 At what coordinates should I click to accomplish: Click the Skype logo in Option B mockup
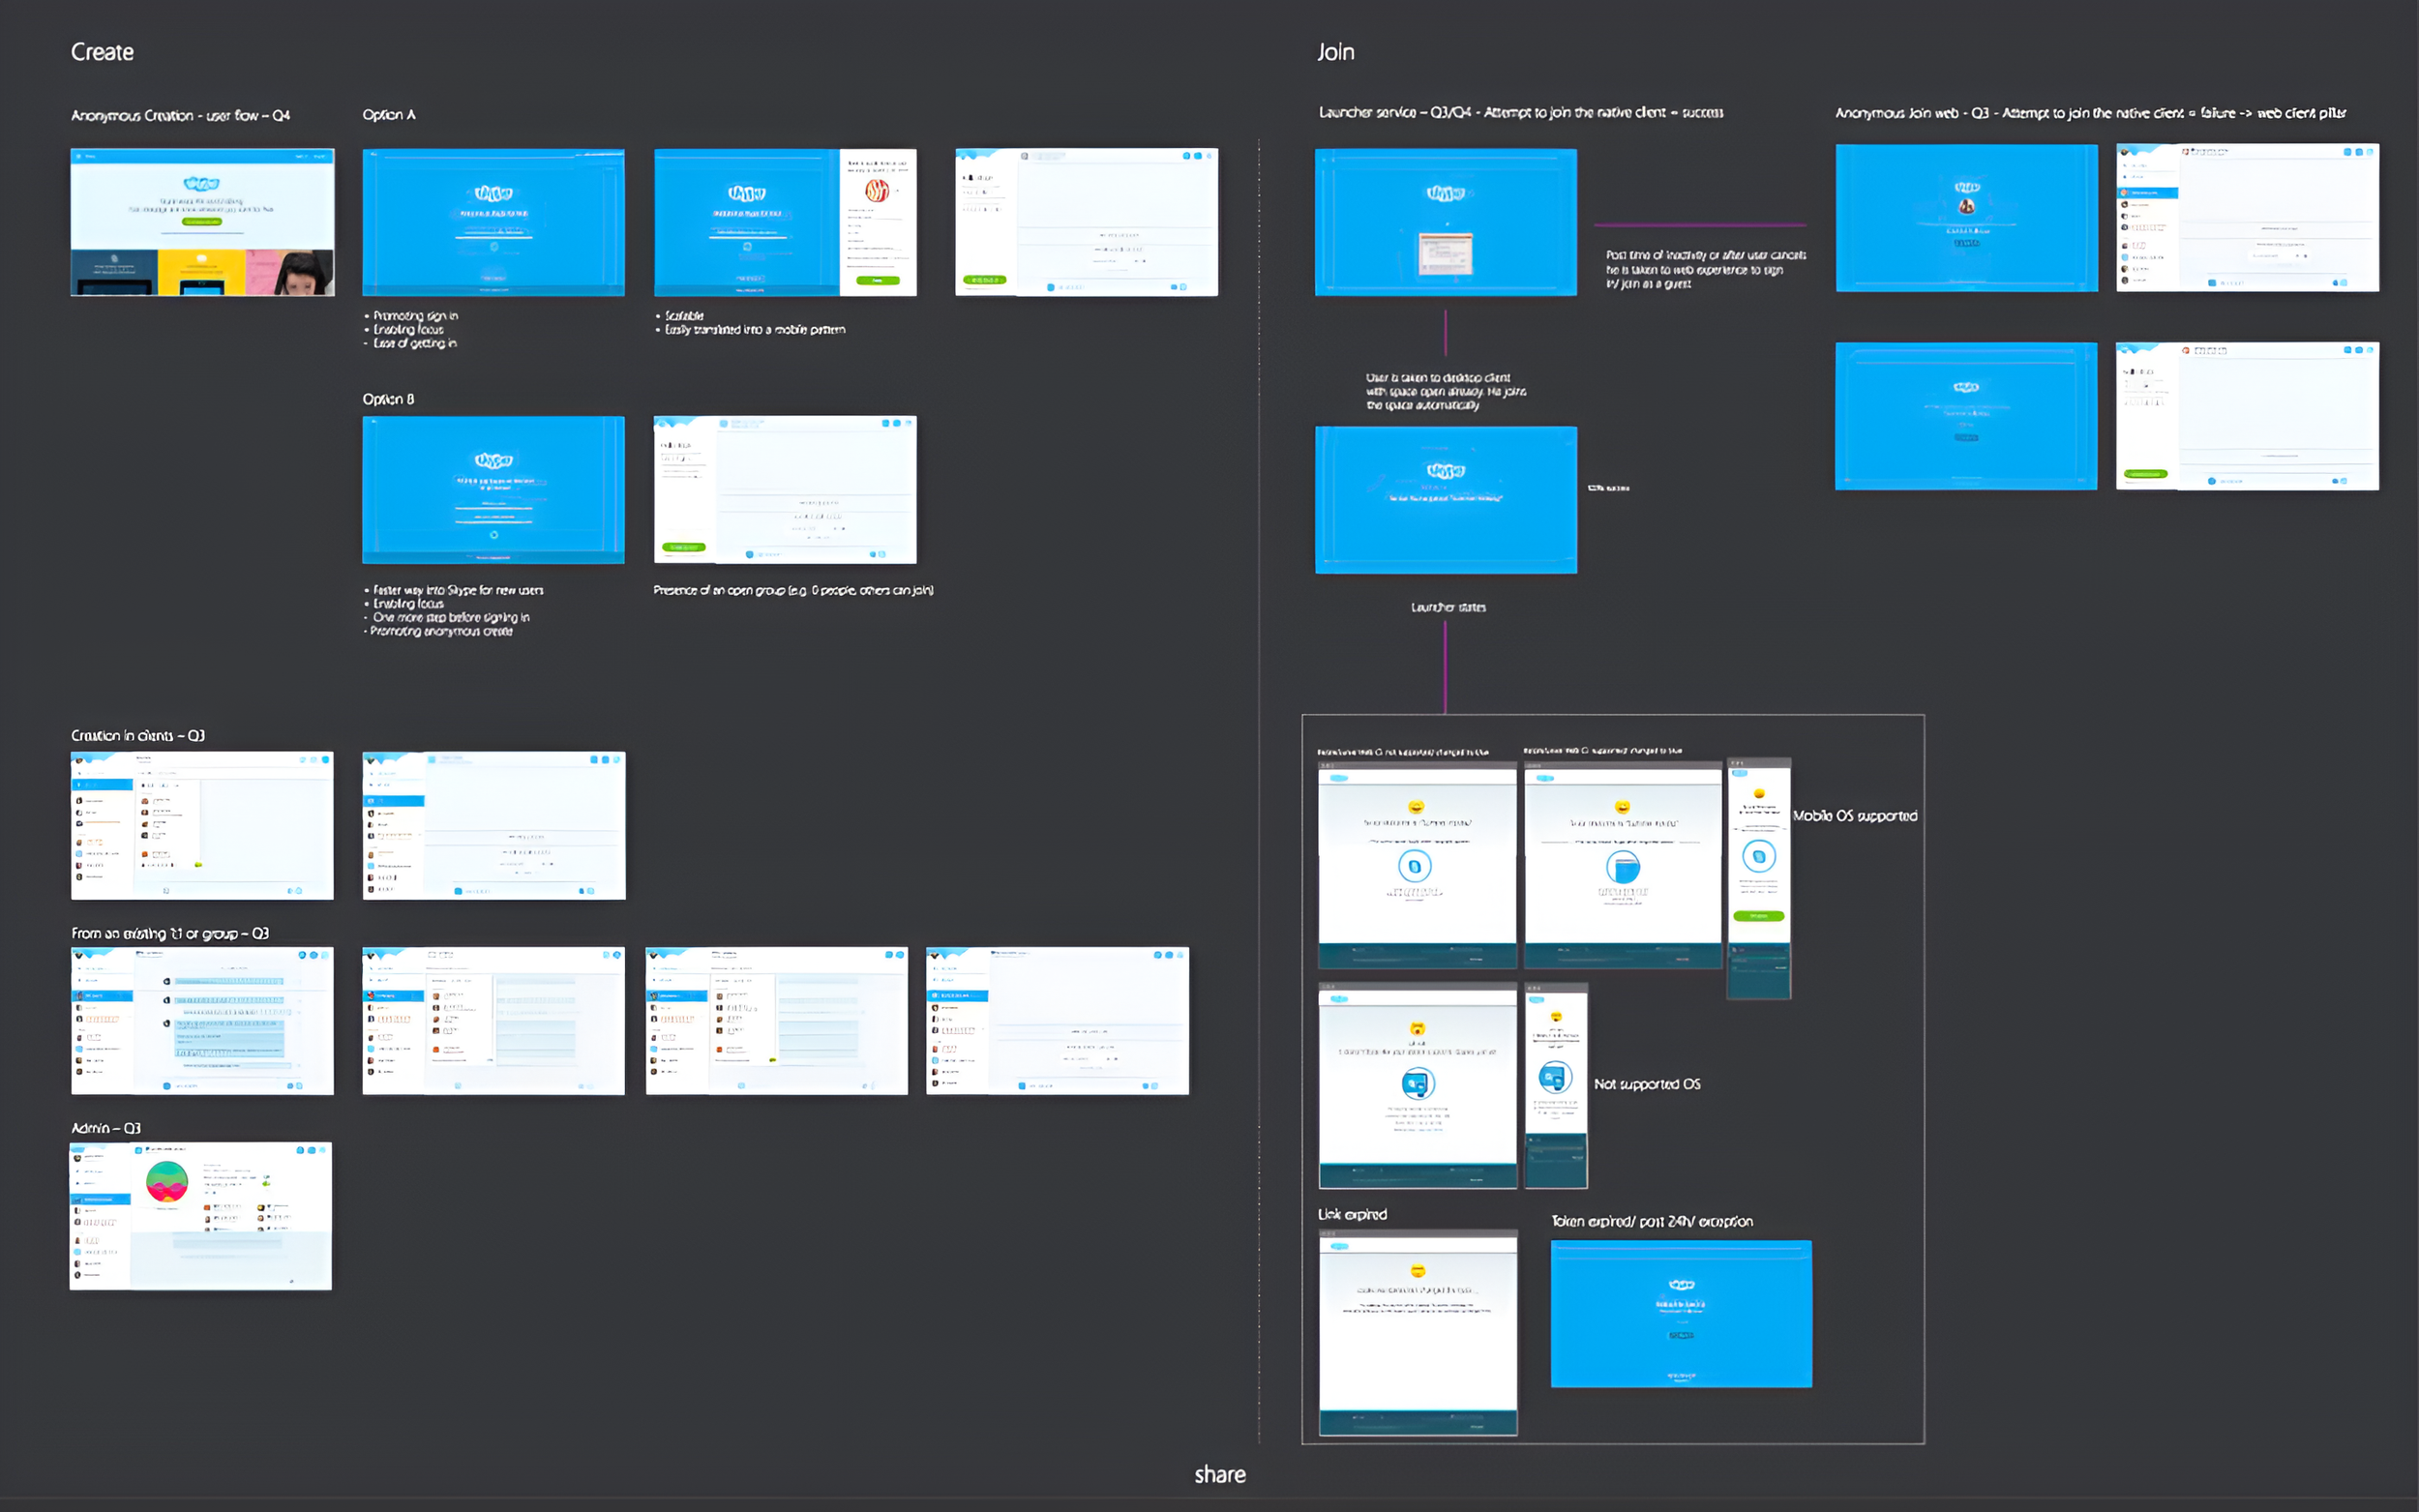tap(493, 460)
